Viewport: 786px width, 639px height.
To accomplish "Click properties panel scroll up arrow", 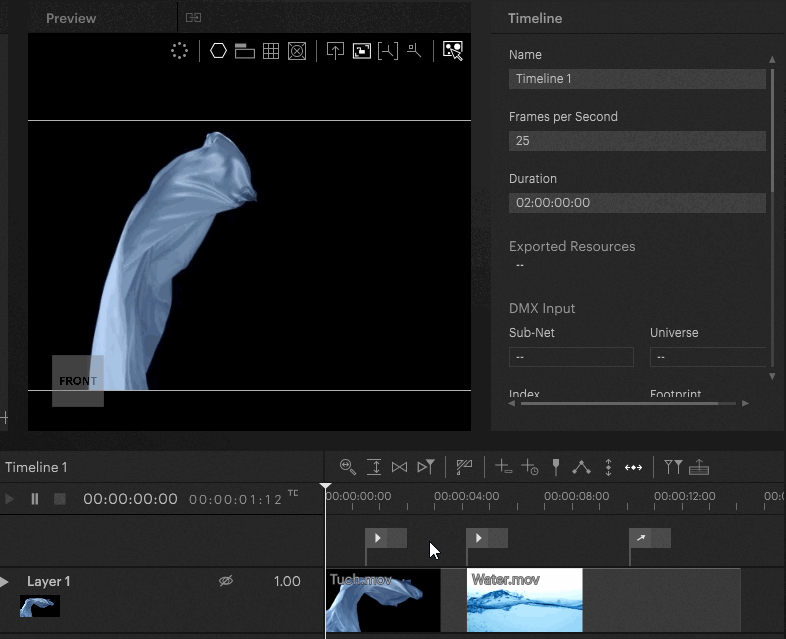I will (772, 60).
